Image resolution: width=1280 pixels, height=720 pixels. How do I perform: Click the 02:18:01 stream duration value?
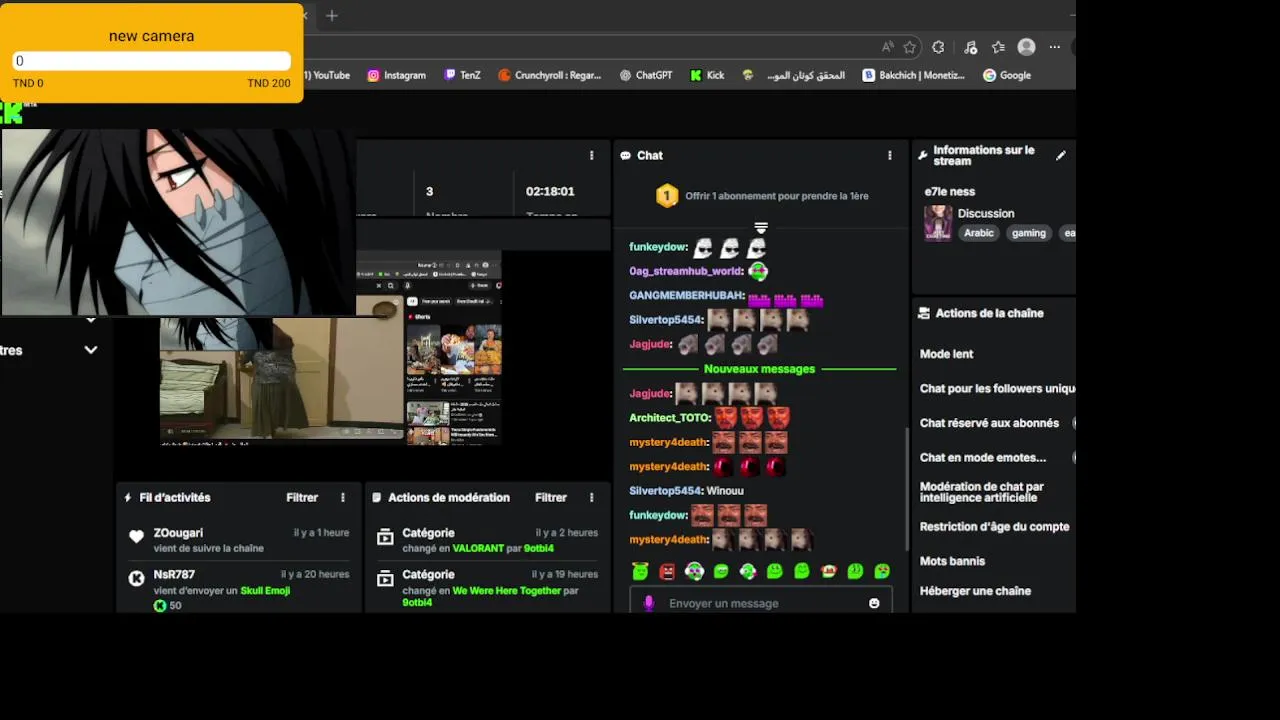tap(550, 191)
